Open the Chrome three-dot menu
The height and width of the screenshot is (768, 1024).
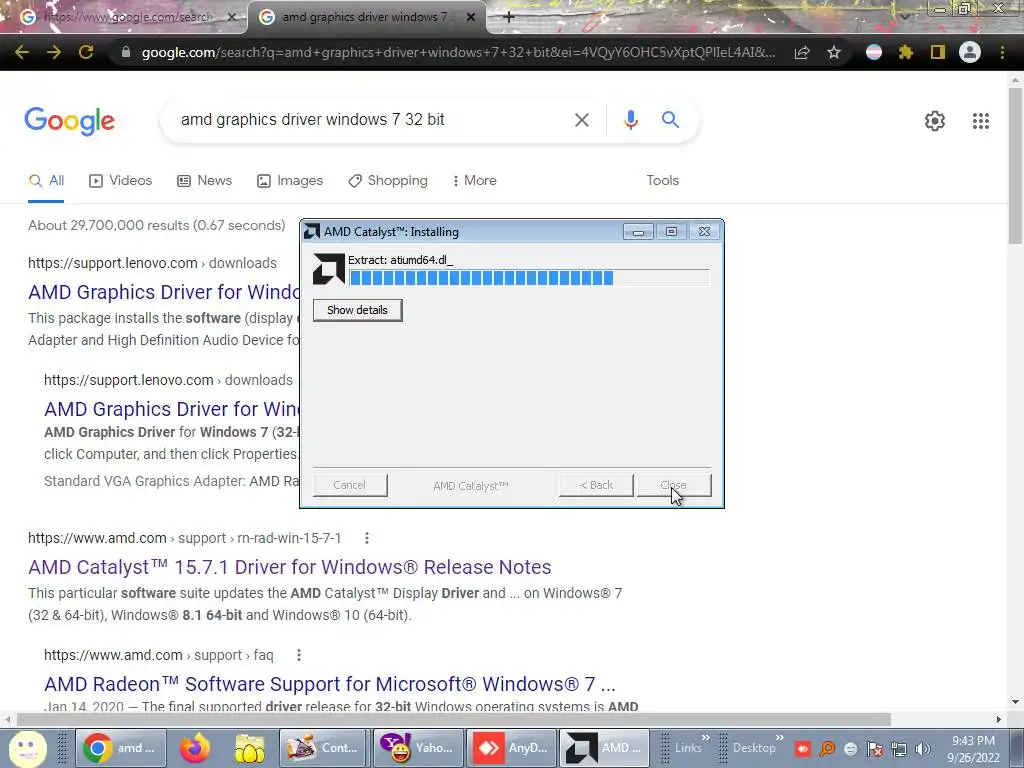point(1002,52)
